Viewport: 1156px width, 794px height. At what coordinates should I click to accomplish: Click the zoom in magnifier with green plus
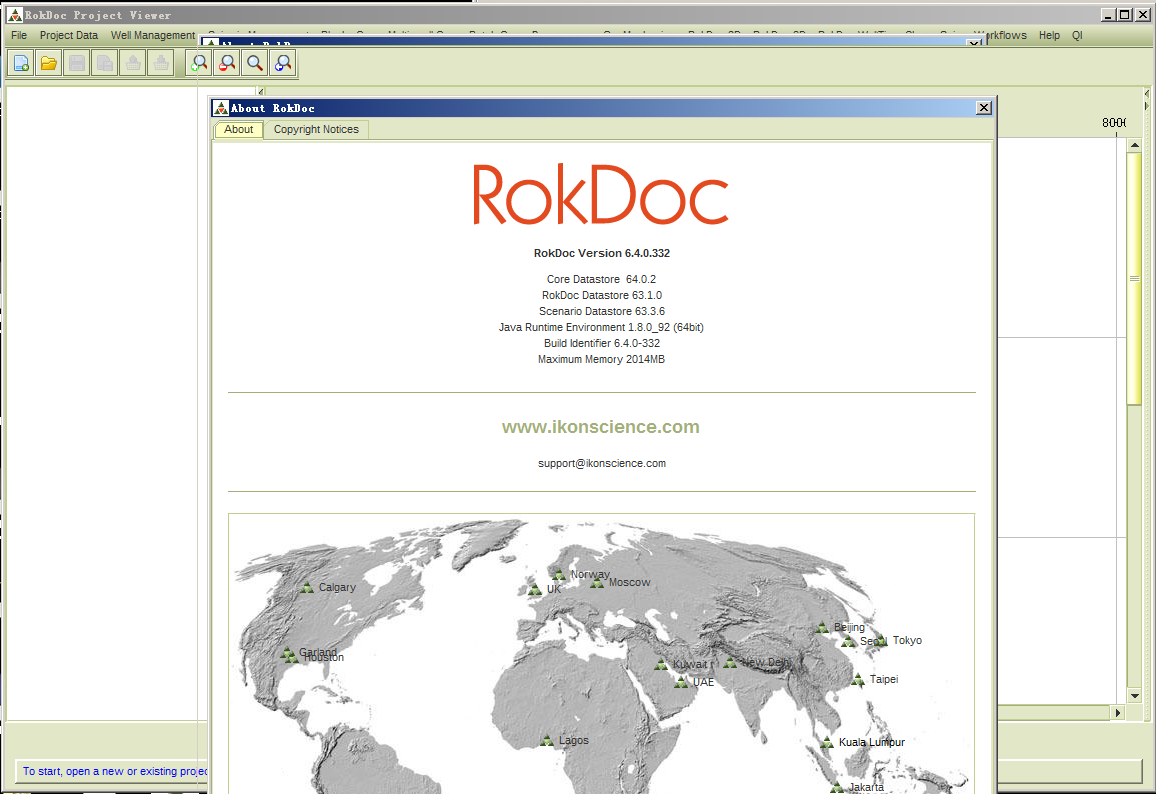pos(199,63)
